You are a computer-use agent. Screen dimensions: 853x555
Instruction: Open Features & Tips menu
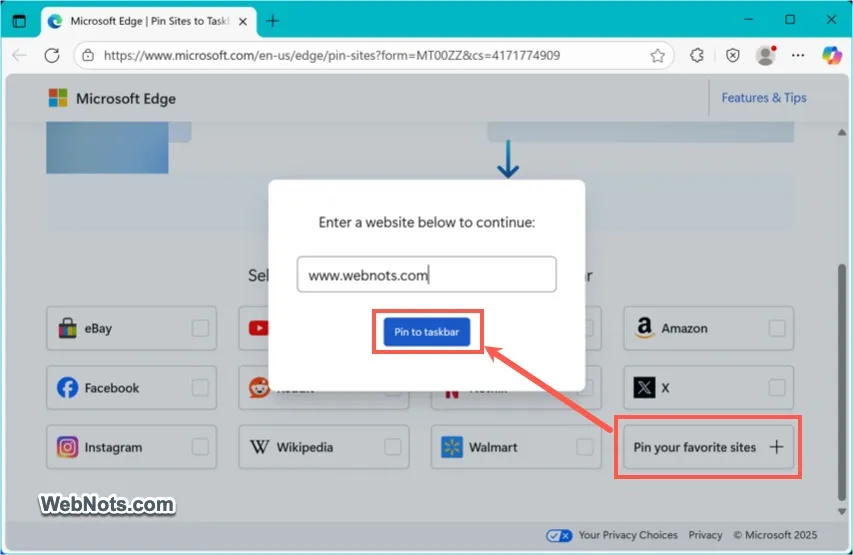763,98
